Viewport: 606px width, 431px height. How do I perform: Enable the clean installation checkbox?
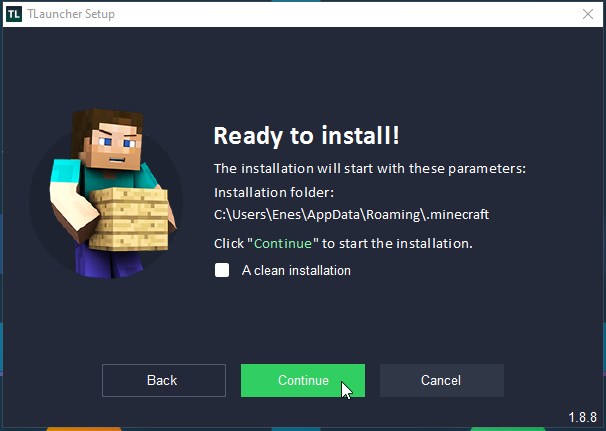222,270
